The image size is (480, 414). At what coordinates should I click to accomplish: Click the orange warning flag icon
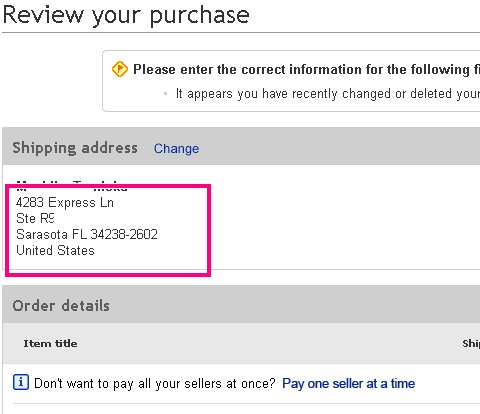(x=120, y=69)
